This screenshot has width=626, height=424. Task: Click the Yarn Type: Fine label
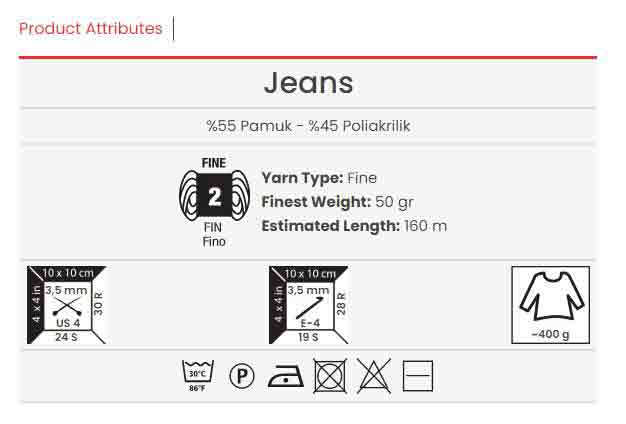click(319, 178)
